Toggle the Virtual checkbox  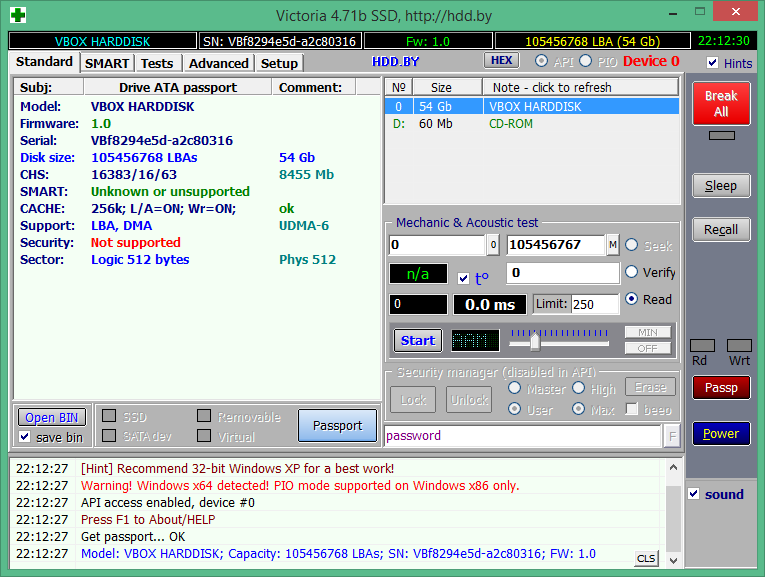pos(204,436)
